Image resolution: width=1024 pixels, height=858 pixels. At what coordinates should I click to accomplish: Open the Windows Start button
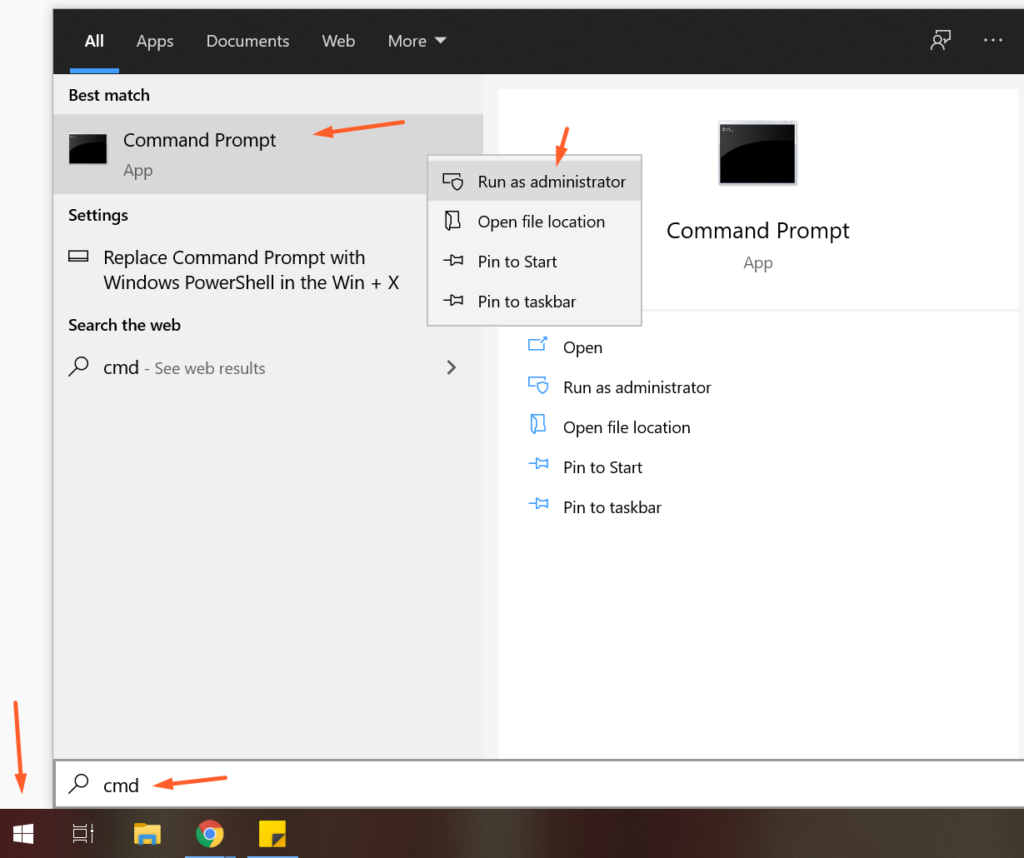tap(23, 834)
